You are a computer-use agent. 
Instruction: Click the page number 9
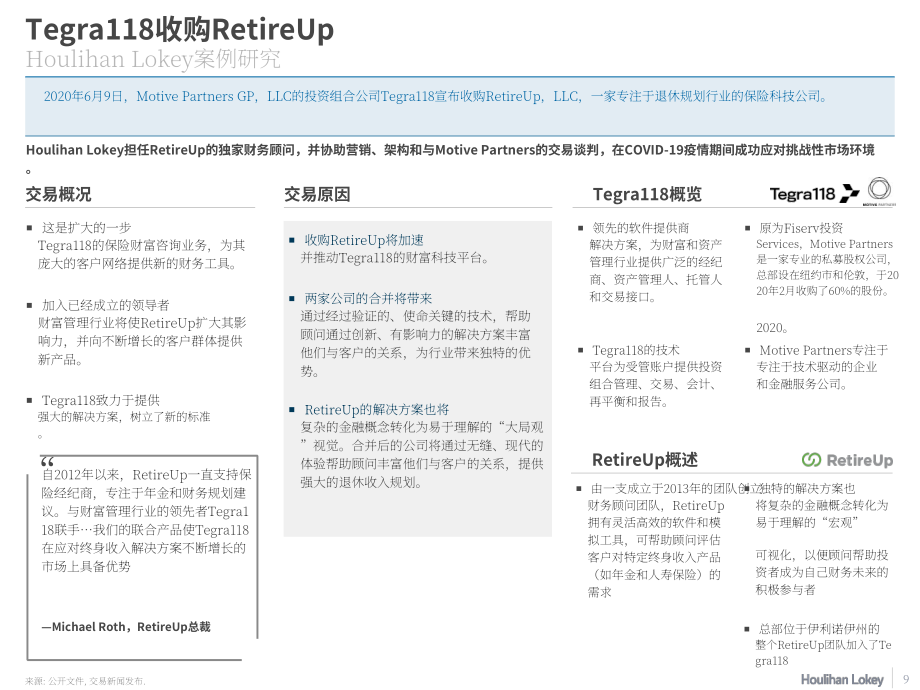click(x=907, y=679)
